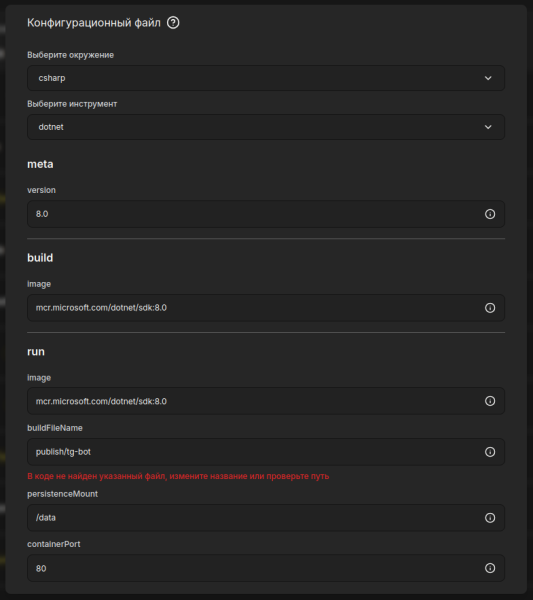This screenshot has width=533, height=600.
Task: Click the build section image input field
Action: 266,308
